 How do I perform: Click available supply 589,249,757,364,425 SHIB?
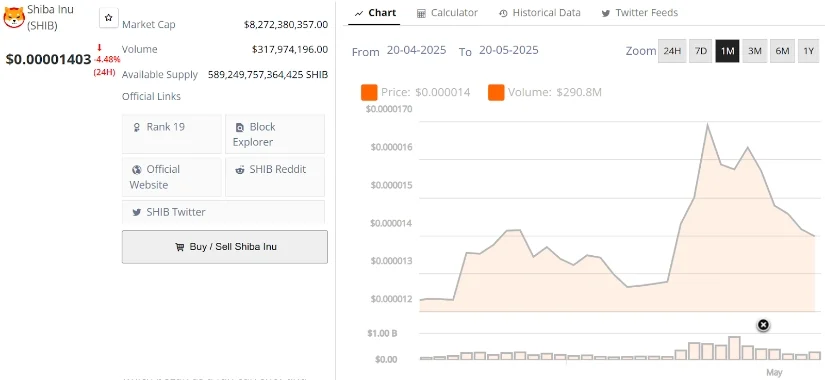click(268, 75)
